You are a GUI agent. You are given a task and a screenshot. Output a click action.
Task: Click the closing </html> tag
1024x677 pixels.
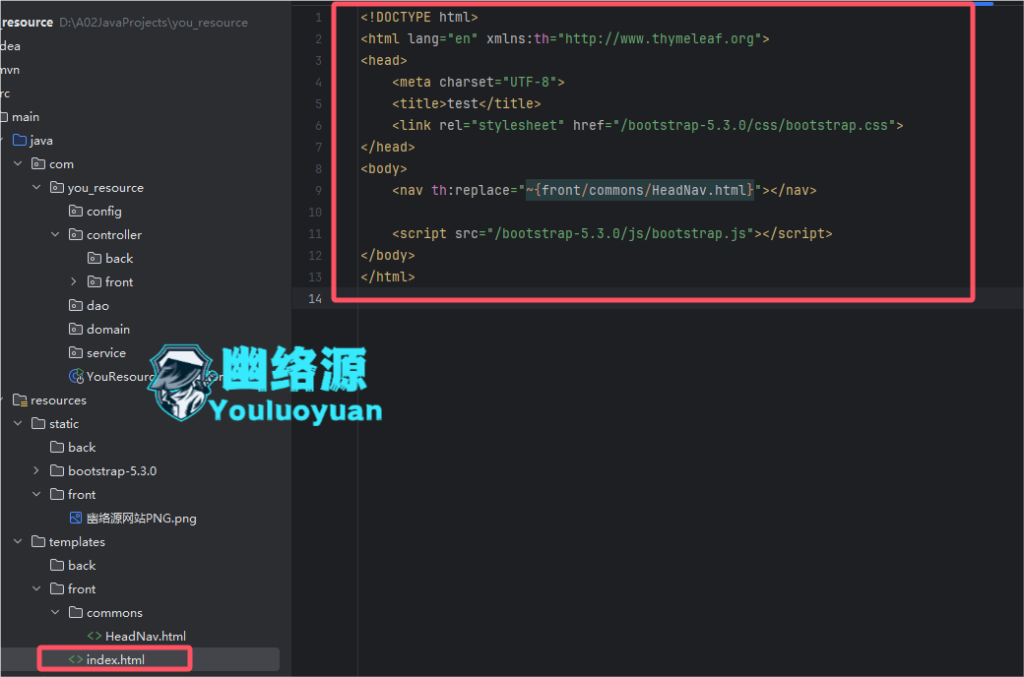[388, 277]
